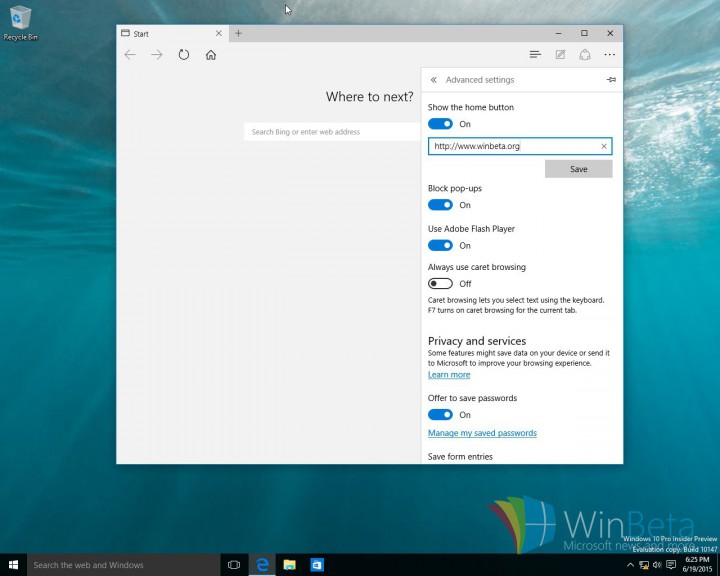Start a Web Note with the pen icon

[560, 55]
